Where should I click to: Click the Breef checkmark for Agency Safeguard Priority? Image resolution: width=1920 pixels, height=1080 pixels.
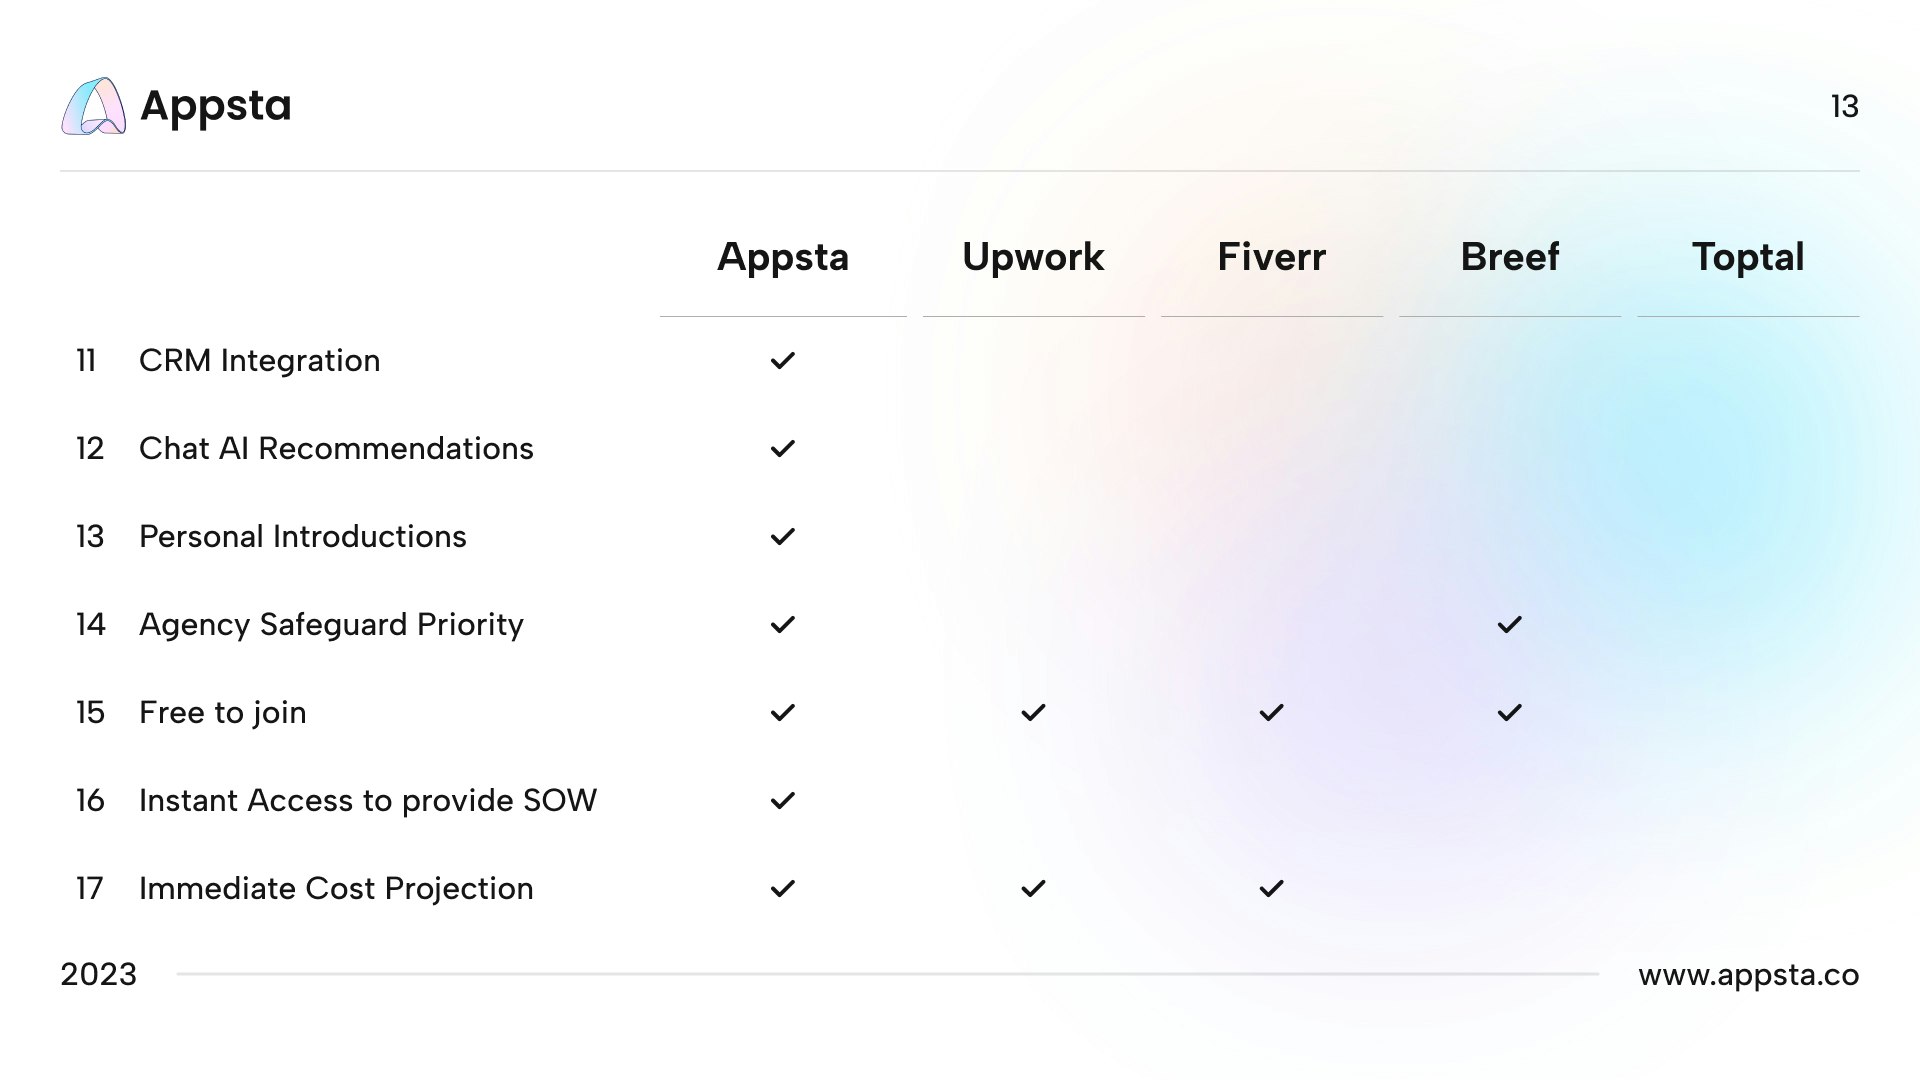coord(1510,624)
